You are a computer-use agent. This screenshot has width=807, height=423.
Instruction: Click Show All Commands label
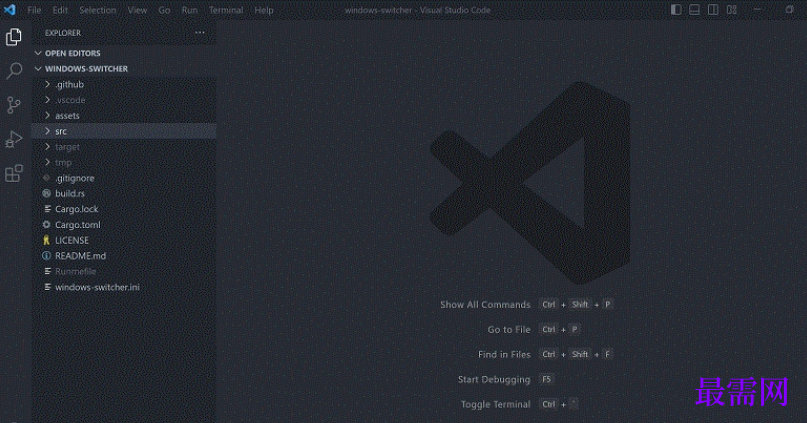(485, 305)
